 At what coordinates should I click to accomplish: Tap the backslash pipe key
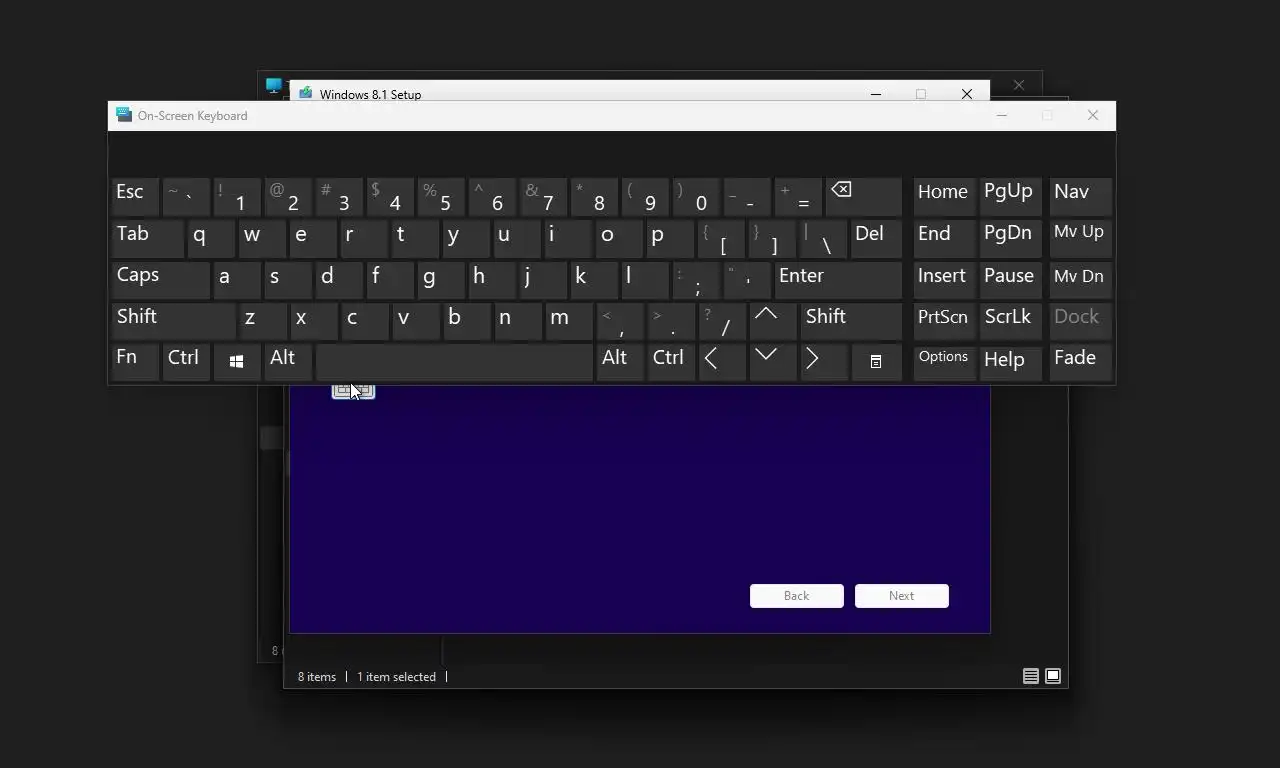824,238
